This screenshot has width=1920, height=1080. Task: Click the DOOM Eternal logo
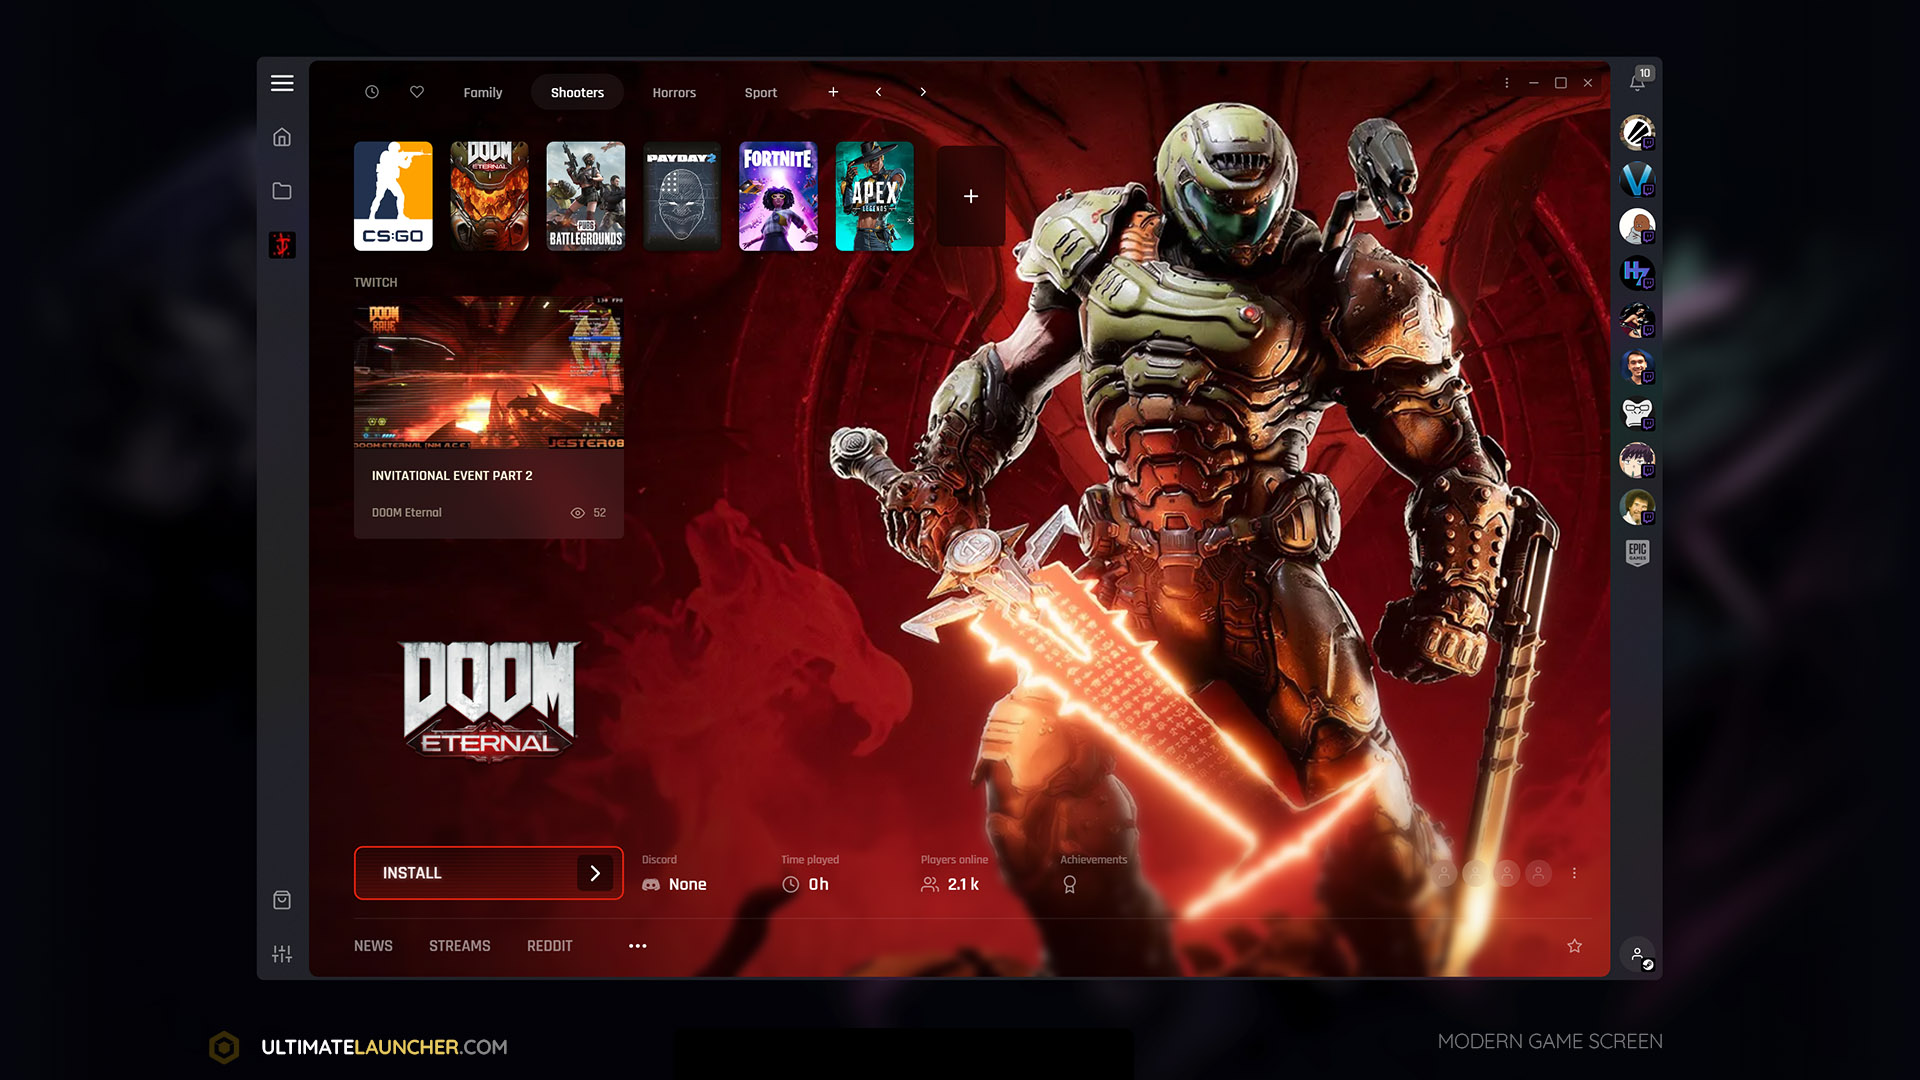click(489, 700)
